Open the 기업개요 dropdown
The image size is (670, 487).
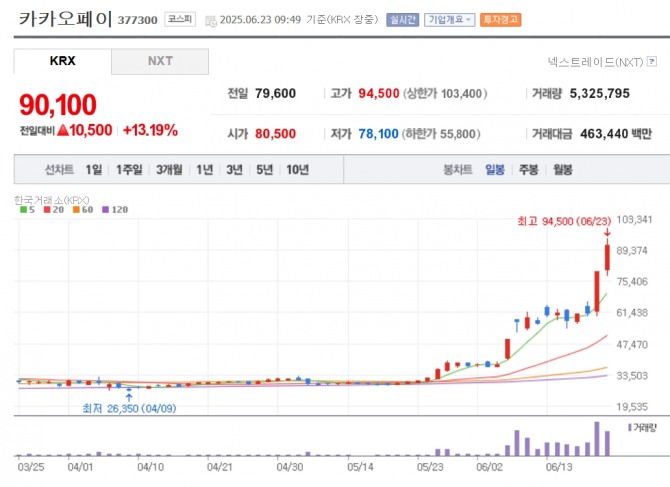(x=450, y=20)
